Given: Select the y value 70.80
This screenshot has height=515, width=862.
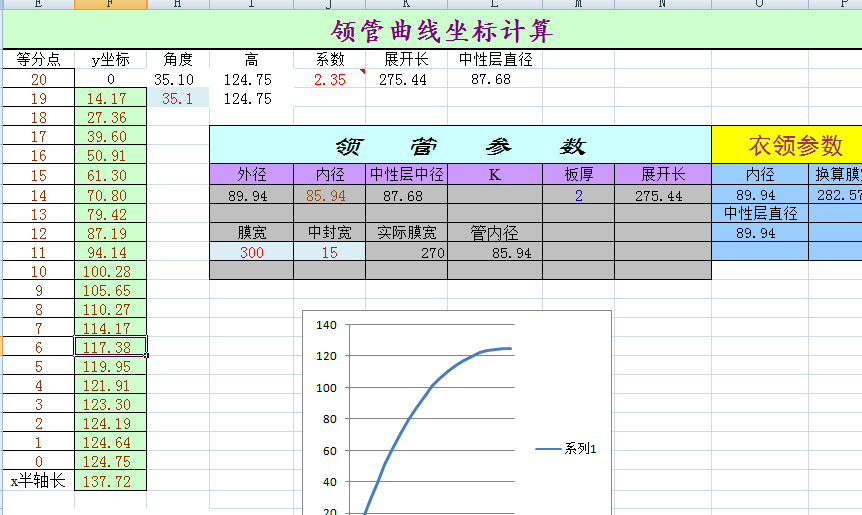Looking at the screenshot, I should click(x=110, y=195).
